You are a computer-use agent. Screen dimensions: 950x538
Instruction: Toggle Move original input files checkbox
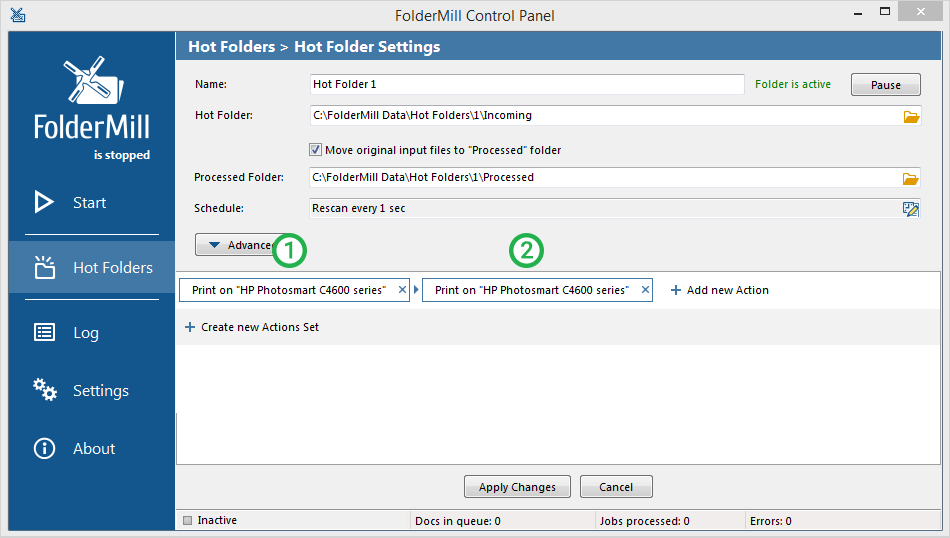point(315,150)
